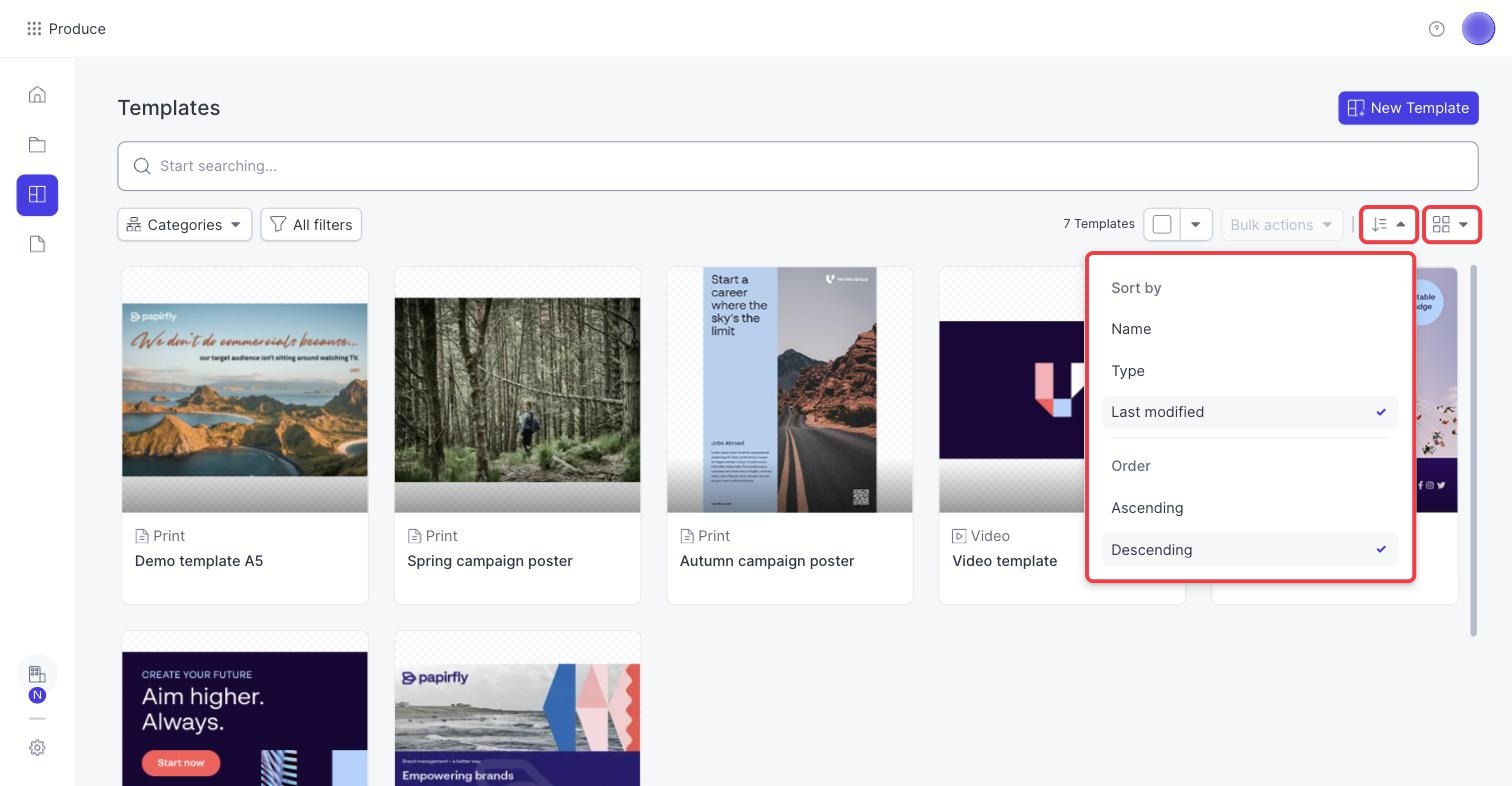This screenshot has width=1512, height=786.
Task: Expand the select-all checkbox dropdown arrow
Action: coord(1196,224)
